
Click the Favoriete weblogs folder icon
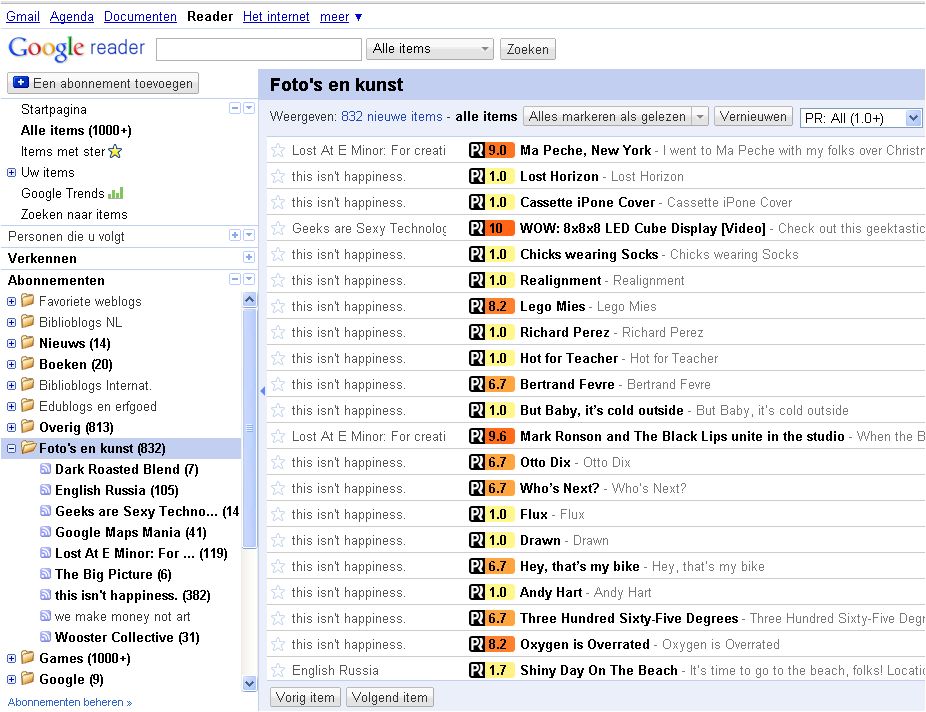pos(28,301)
